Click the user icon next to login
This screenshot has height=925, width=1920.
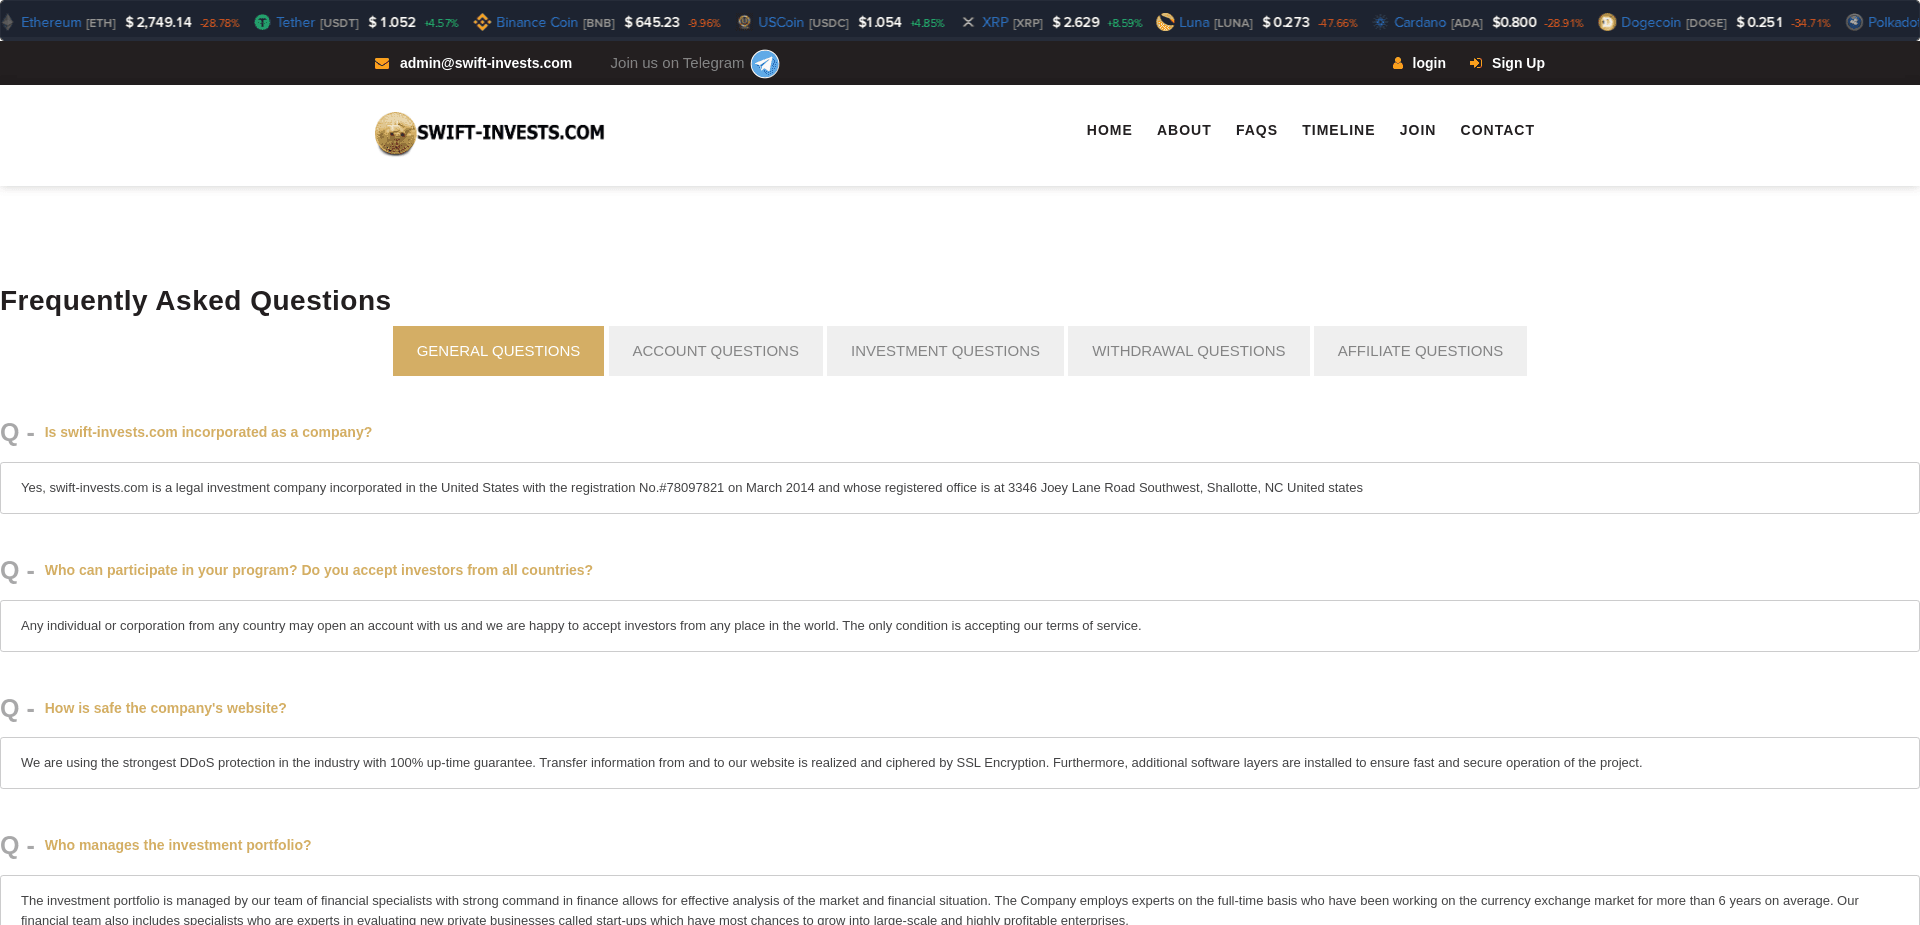[1398, 63]
